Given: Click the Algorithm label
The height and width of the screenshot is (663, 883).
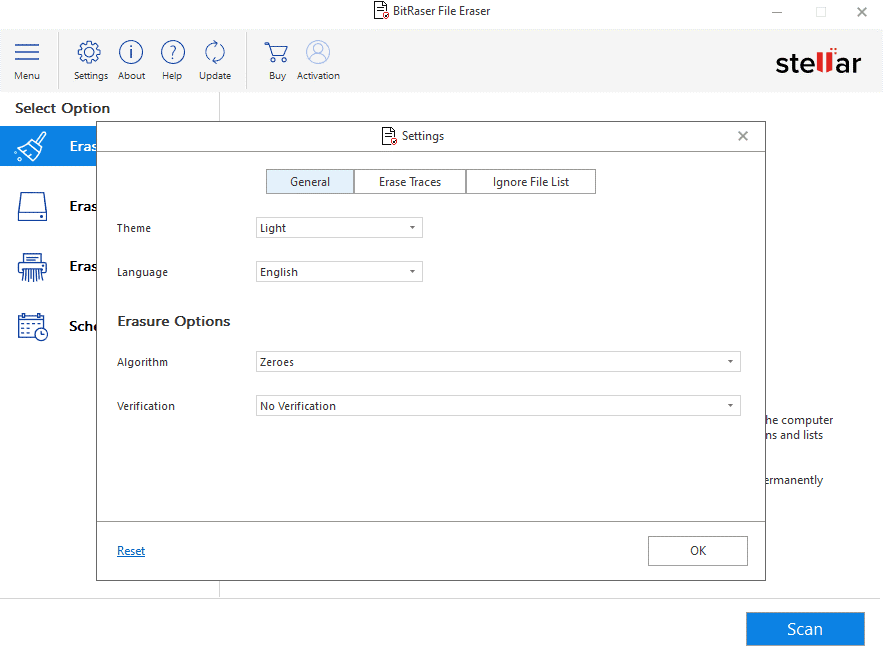Looking at the screenshot, I should tap(142, 362).
